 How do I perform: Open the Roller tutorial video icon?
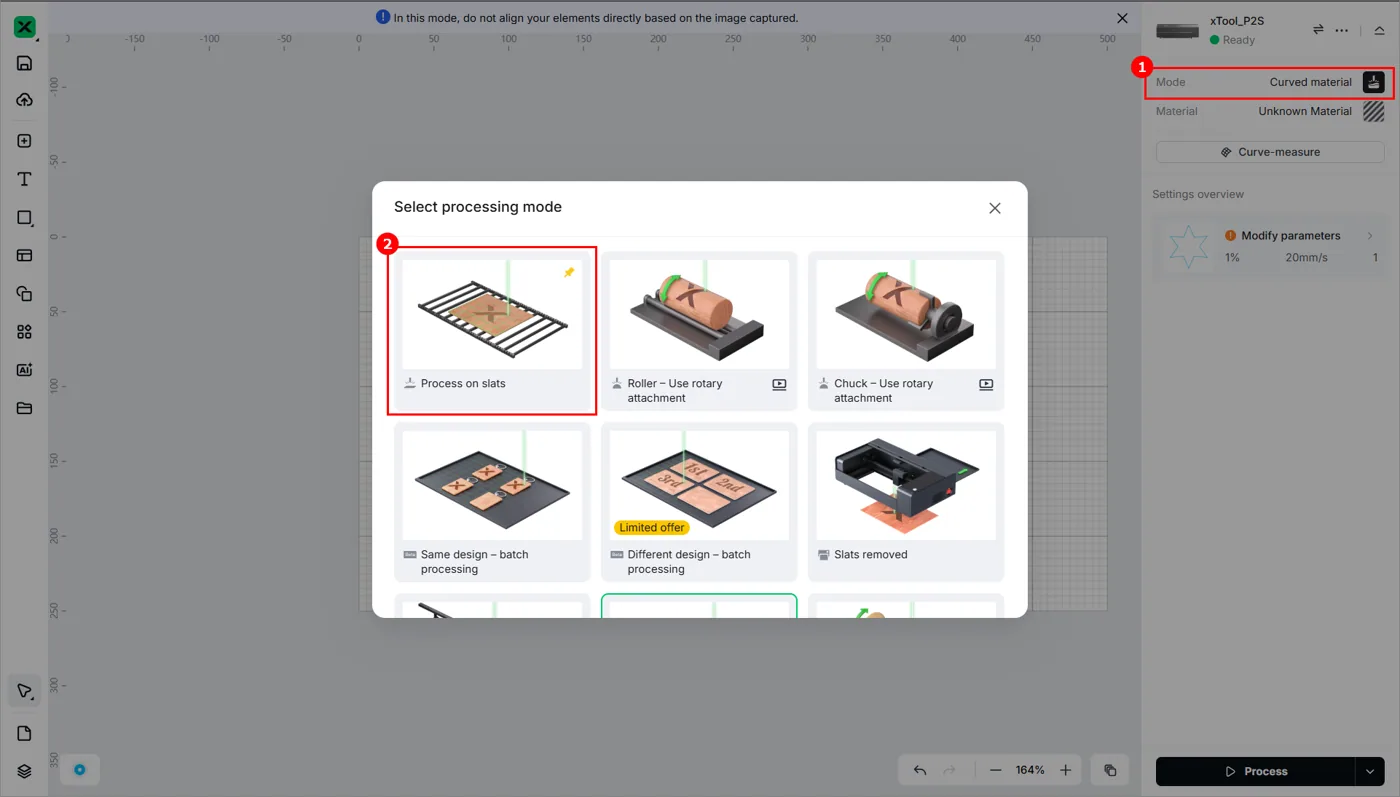click(779, 384)
